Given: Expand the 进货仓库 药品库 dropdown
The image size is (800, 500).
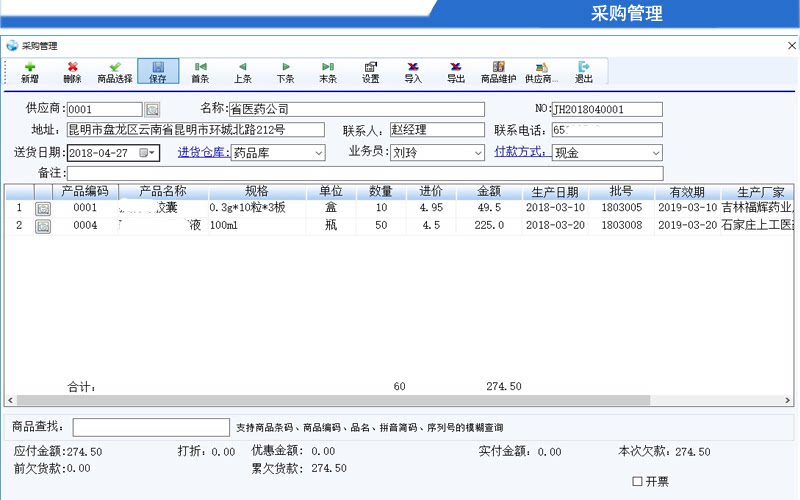Looking at the screenshot, I should click(x=318, y=153).
